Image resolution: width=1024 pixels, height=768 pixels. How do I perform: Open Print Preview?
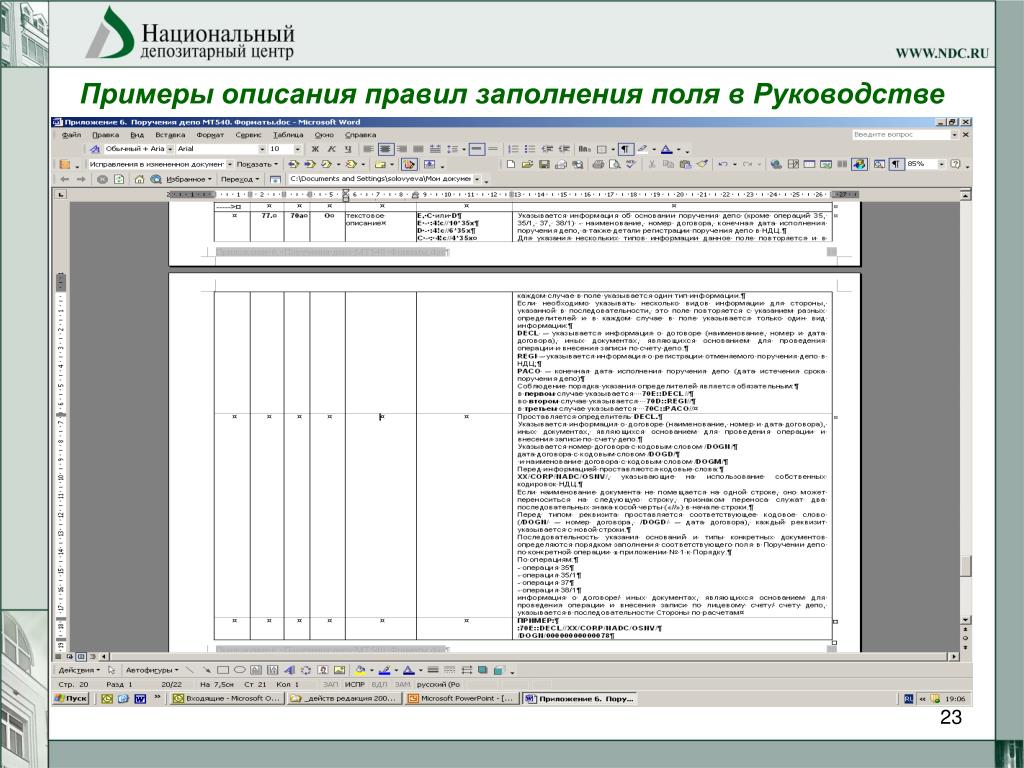click(x=615, y=164)
